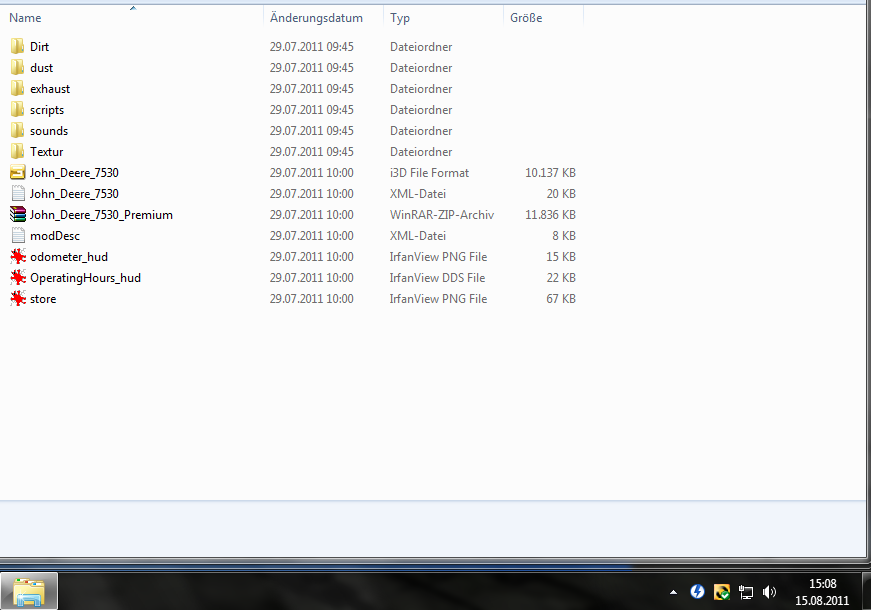Click the IrfanView DDS File type cell
The image size is (871, 610).
[x=437, y=278]
